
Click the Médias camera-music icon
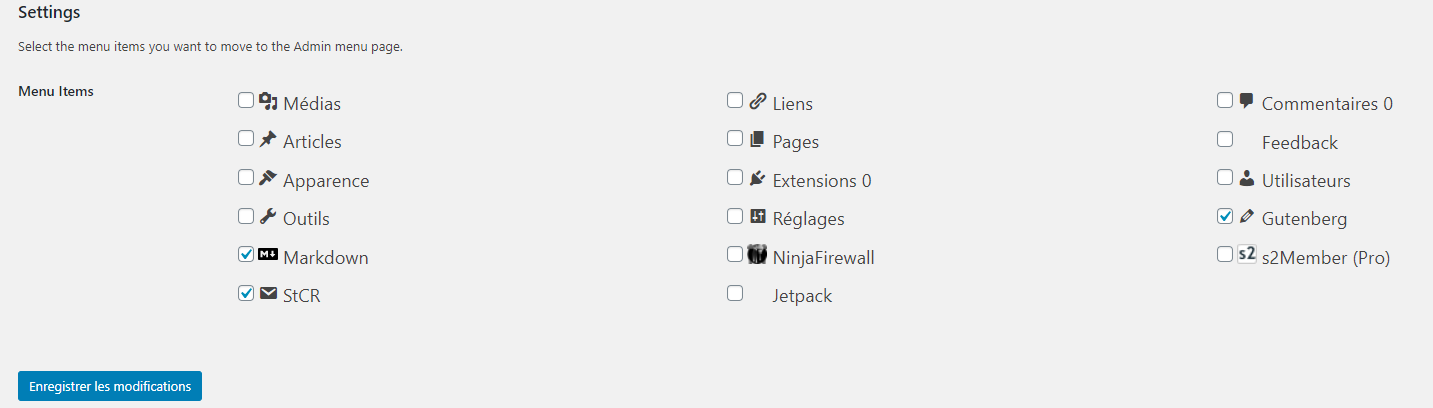click(267, 101)
